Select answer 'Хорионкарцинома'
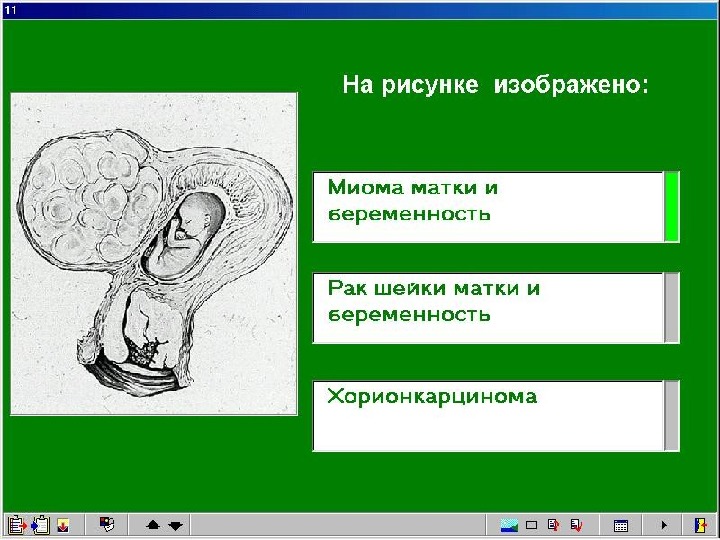 tap(488, 416)
